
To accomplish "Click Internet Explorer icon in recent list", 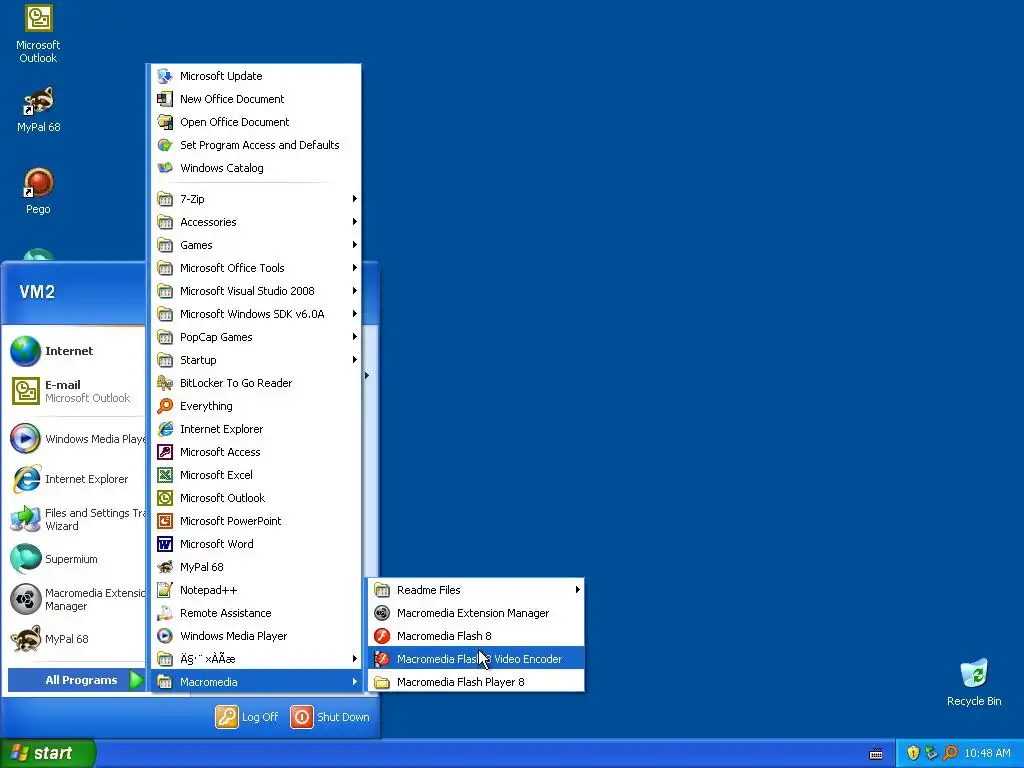I will pyautogui.click(x=25, y=479).
